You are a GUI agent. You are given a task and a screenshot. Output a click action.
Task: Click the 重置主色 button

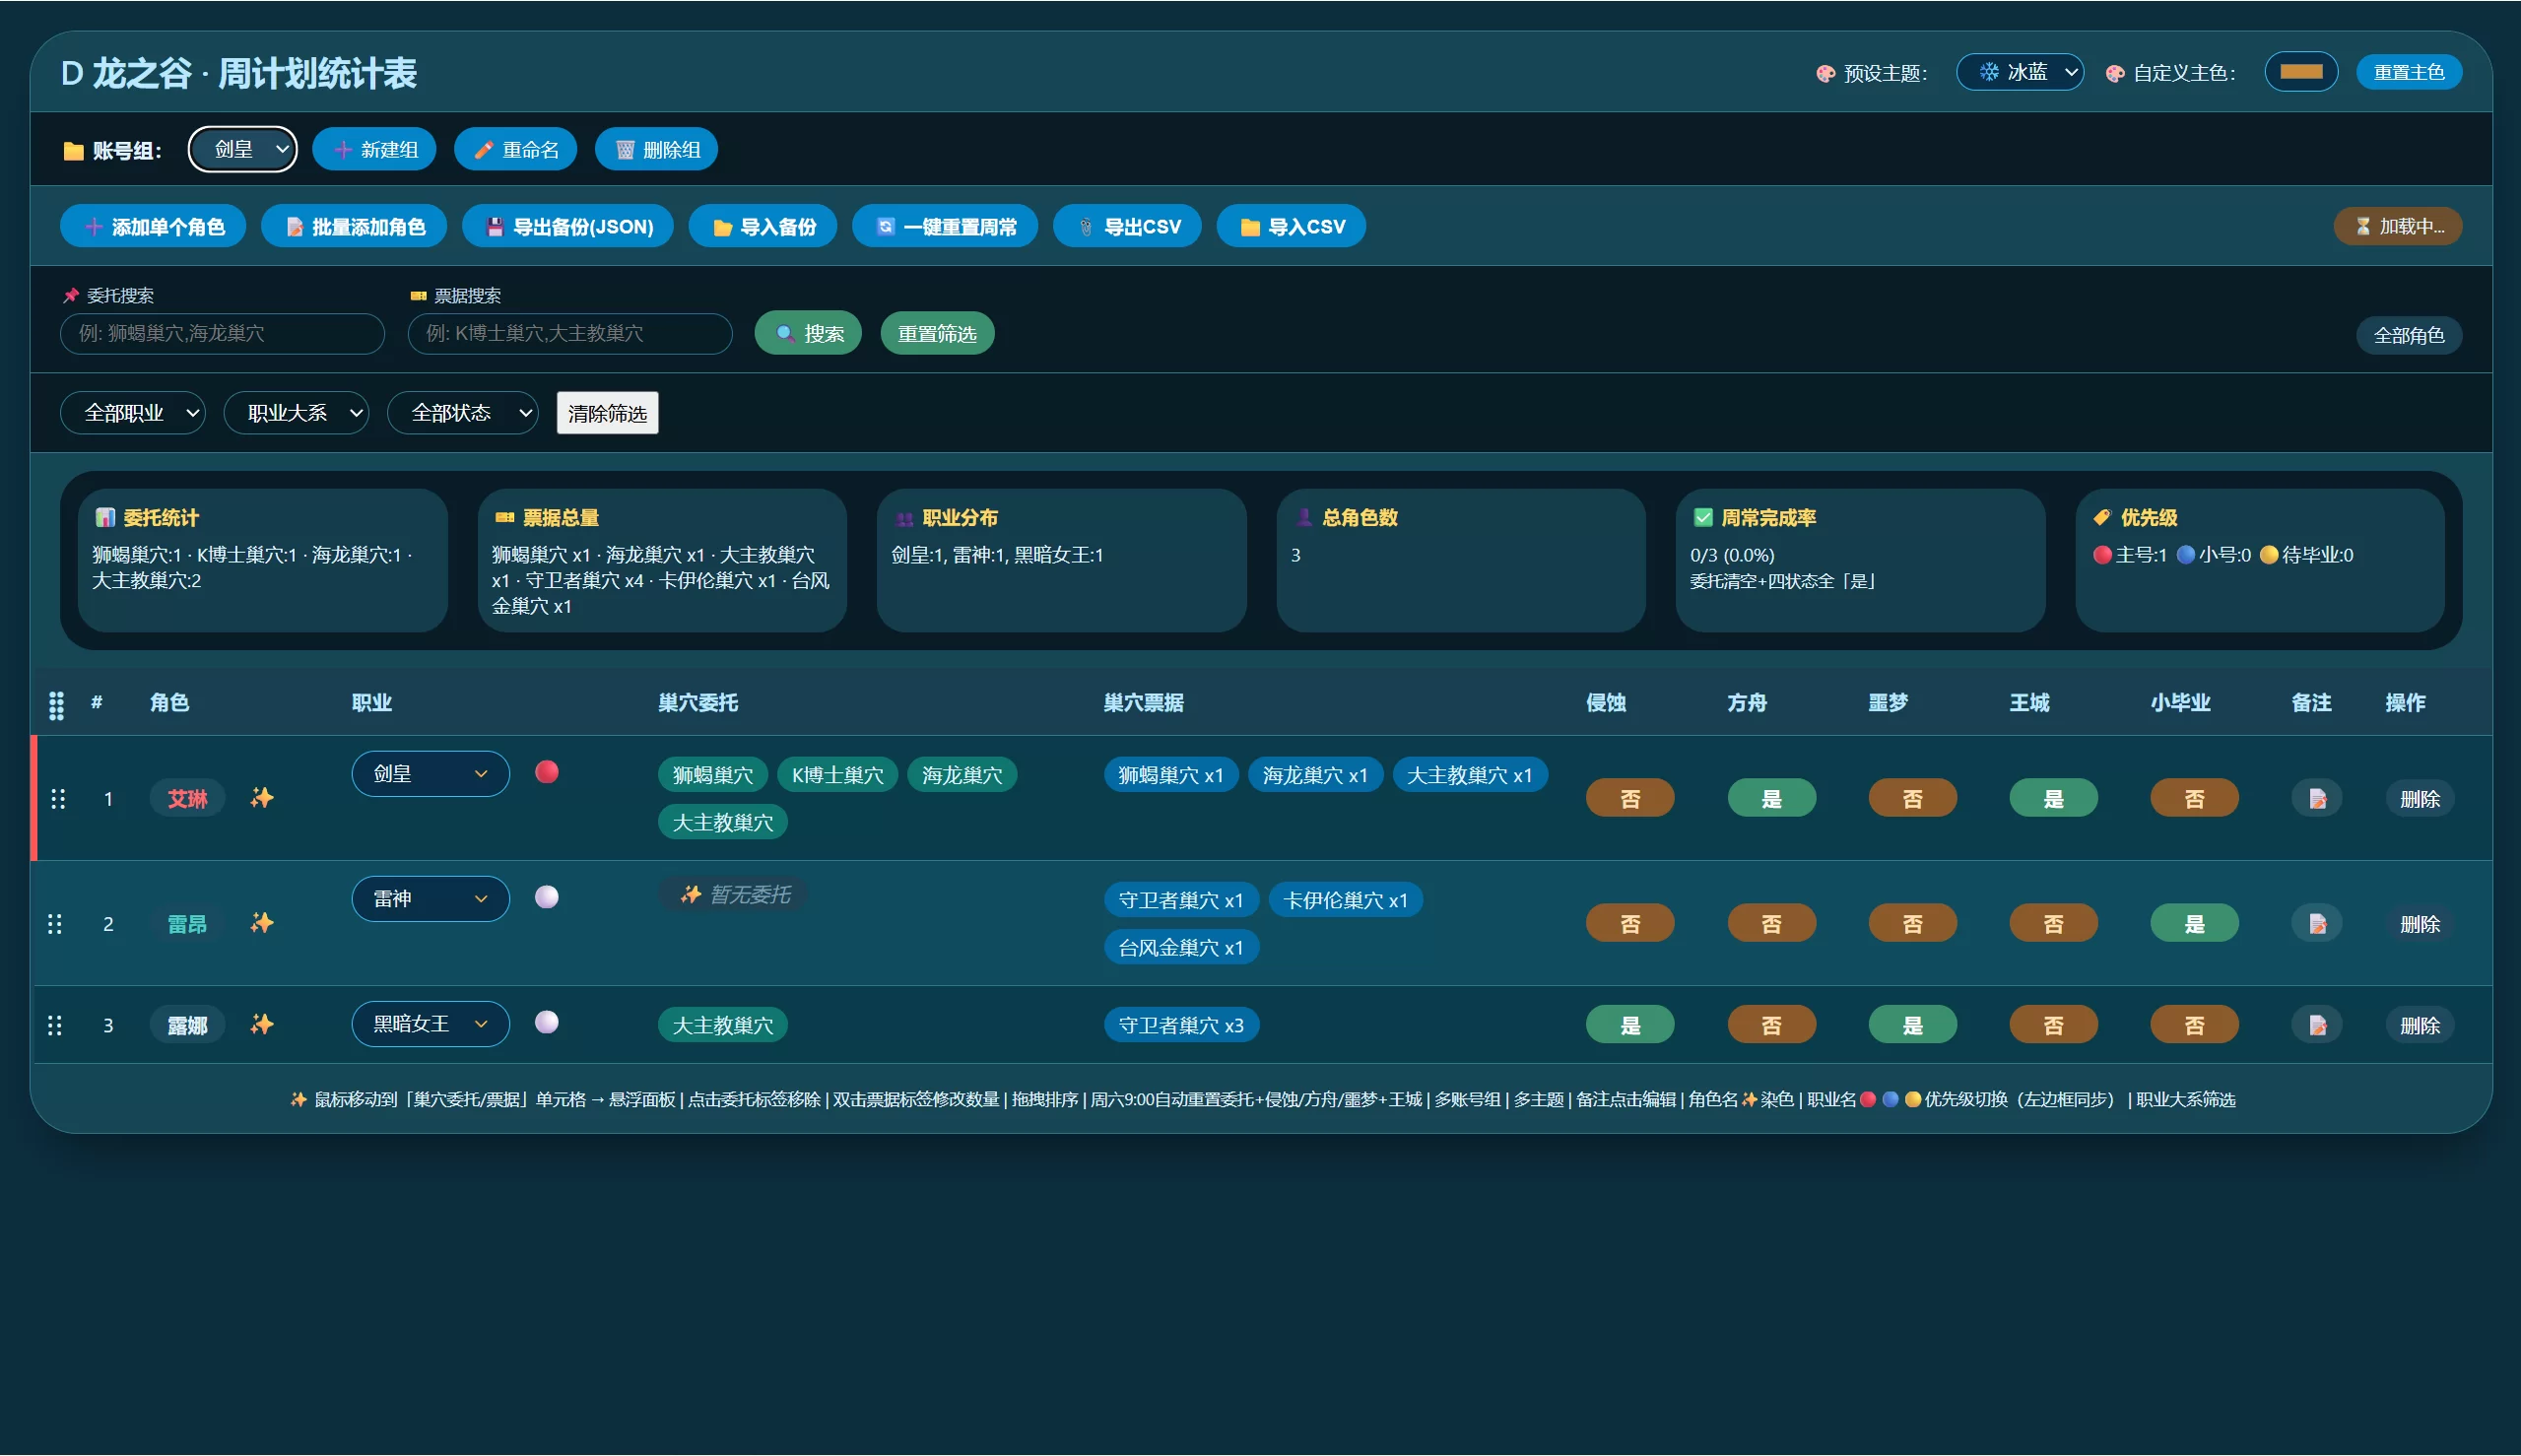coord(2409,72)
